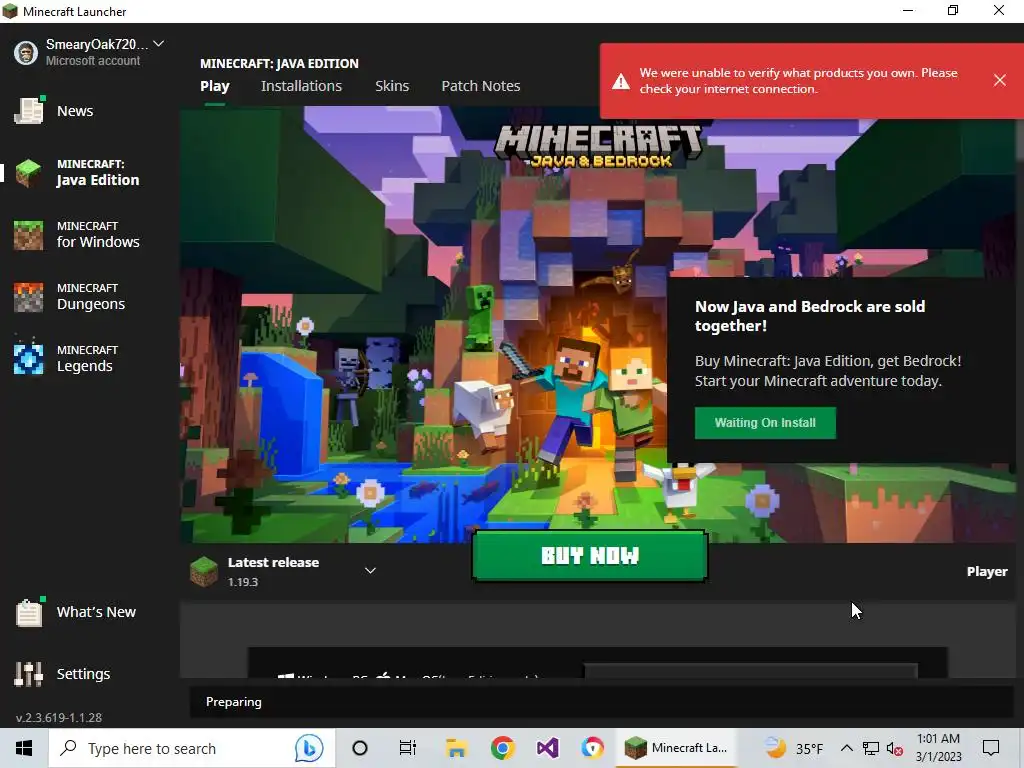The width and height of the screenshot is (1024, 768).
Task: Dismiss the red error notification
Action: pos(999,80)
